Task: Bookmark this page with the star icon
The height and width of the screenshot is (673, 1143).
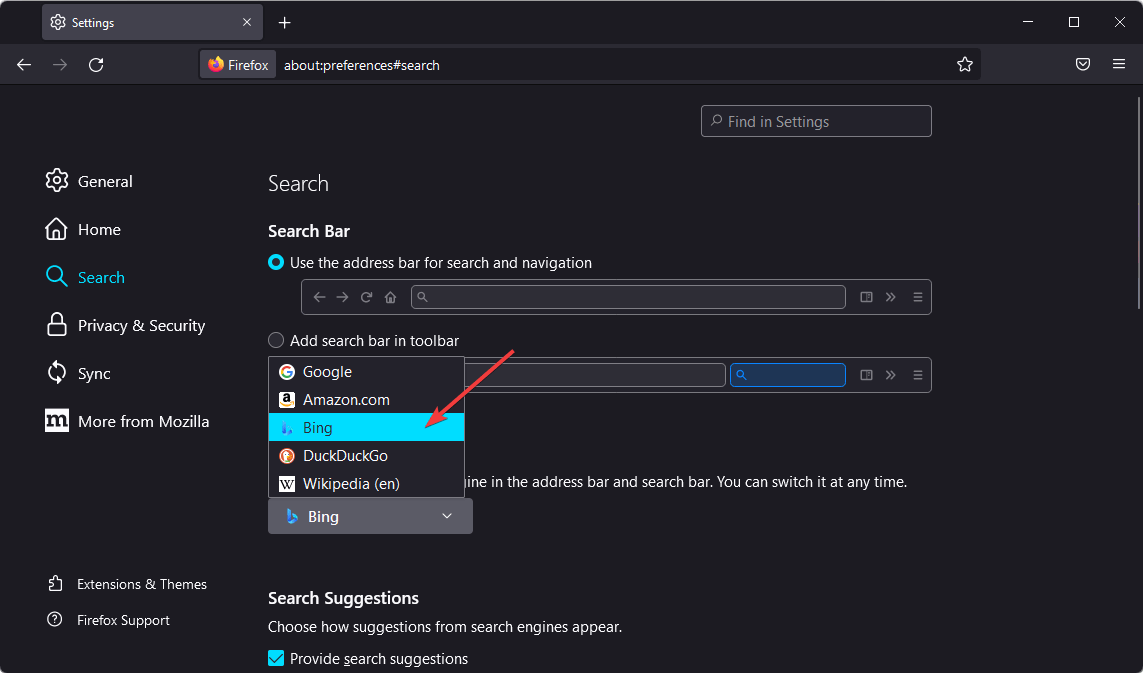Action: (x=964, y=65)
